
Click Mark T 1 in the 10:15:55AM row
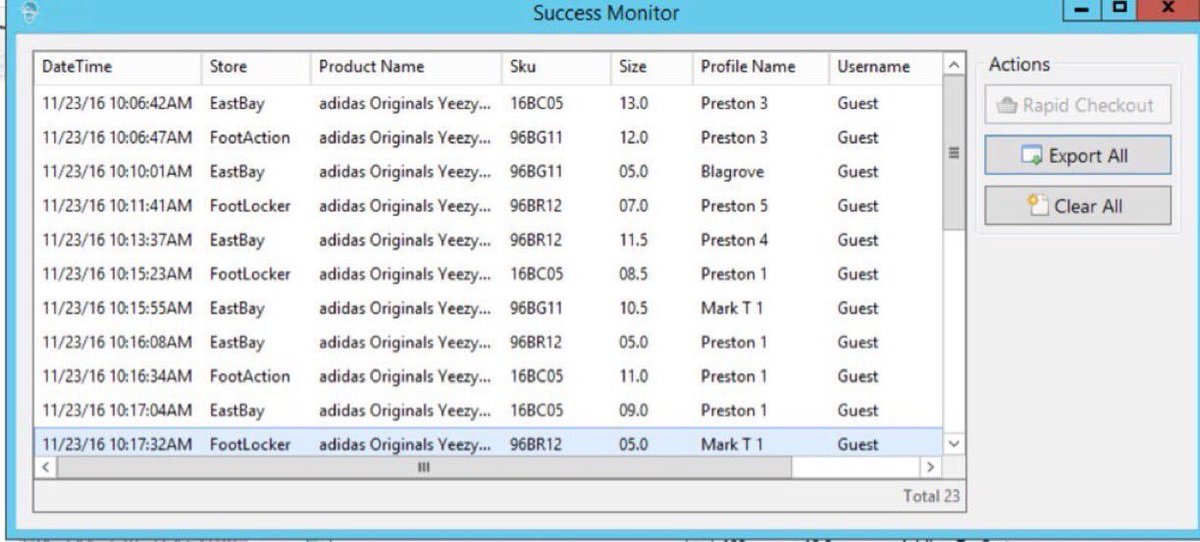click(731, 308)
